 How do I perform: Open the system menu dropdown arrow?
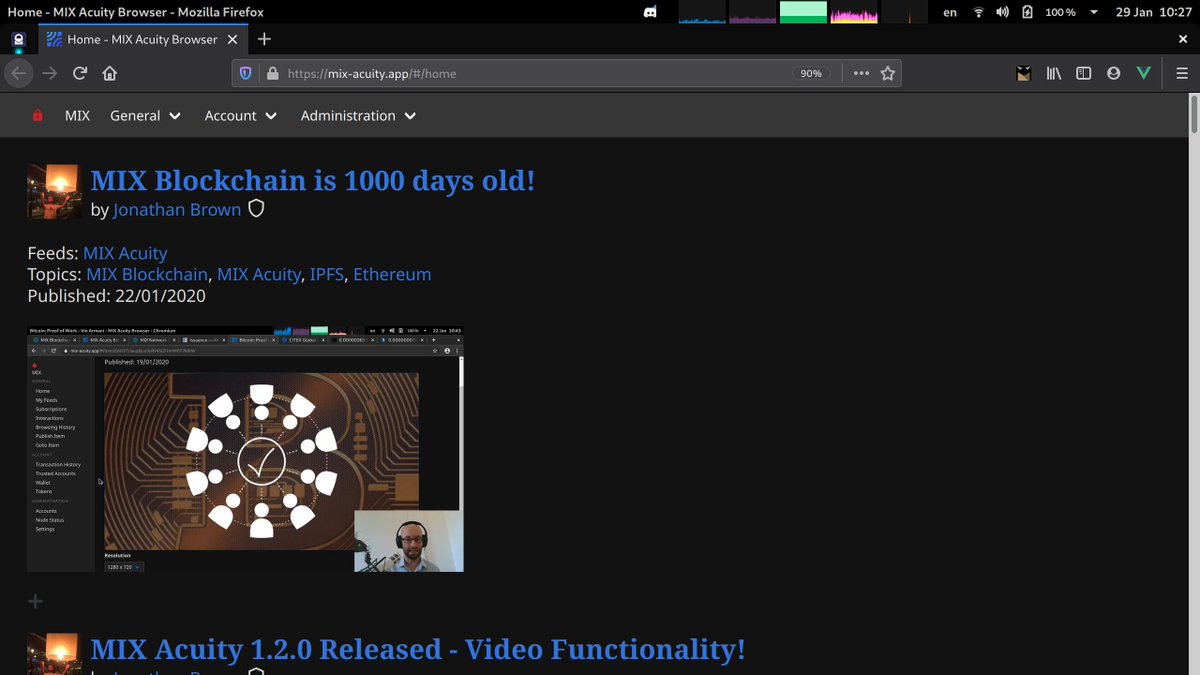click(x=1094, y=12)
